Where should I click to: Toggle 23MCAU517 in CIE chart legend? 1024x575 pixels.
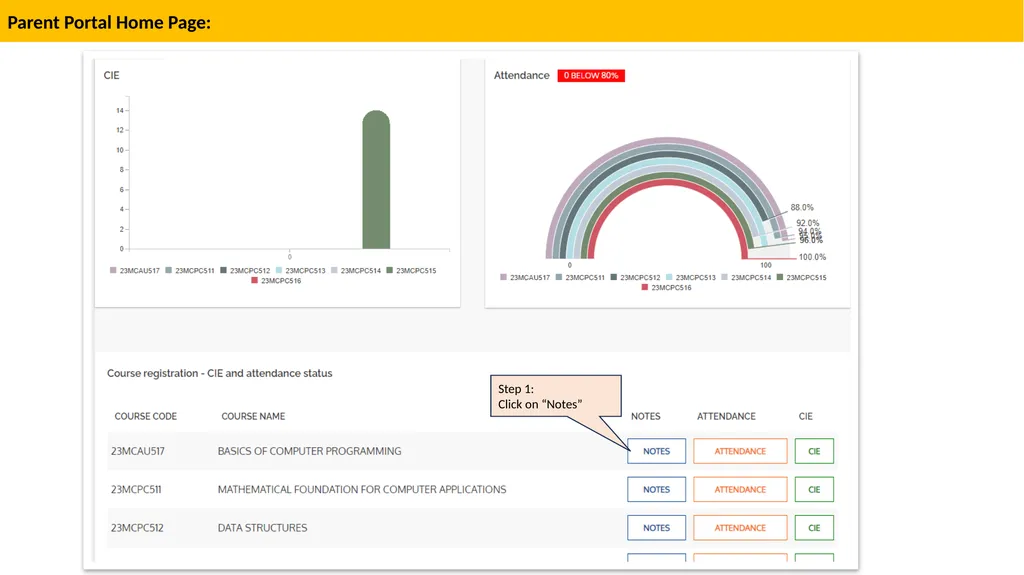[x=135, y=271]
